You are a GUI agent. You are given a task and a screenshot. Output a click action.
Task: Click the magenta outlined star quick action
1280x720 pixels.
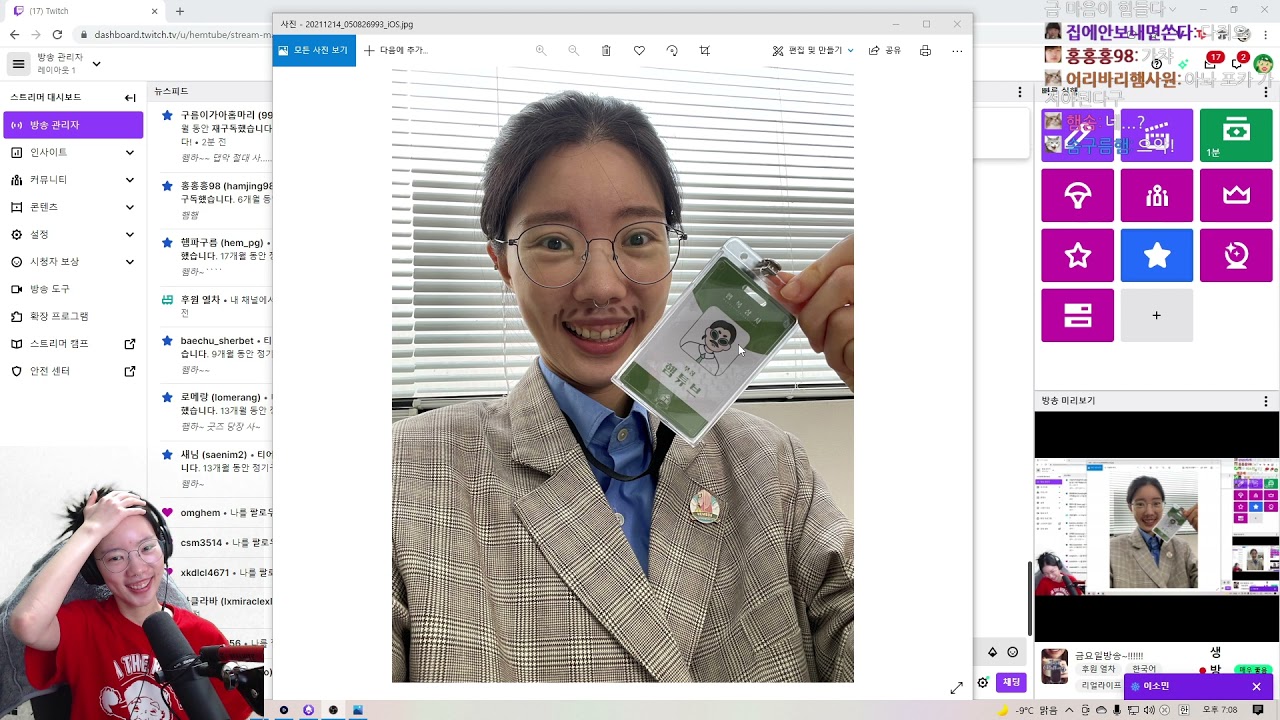click(x=1077, y=255)
